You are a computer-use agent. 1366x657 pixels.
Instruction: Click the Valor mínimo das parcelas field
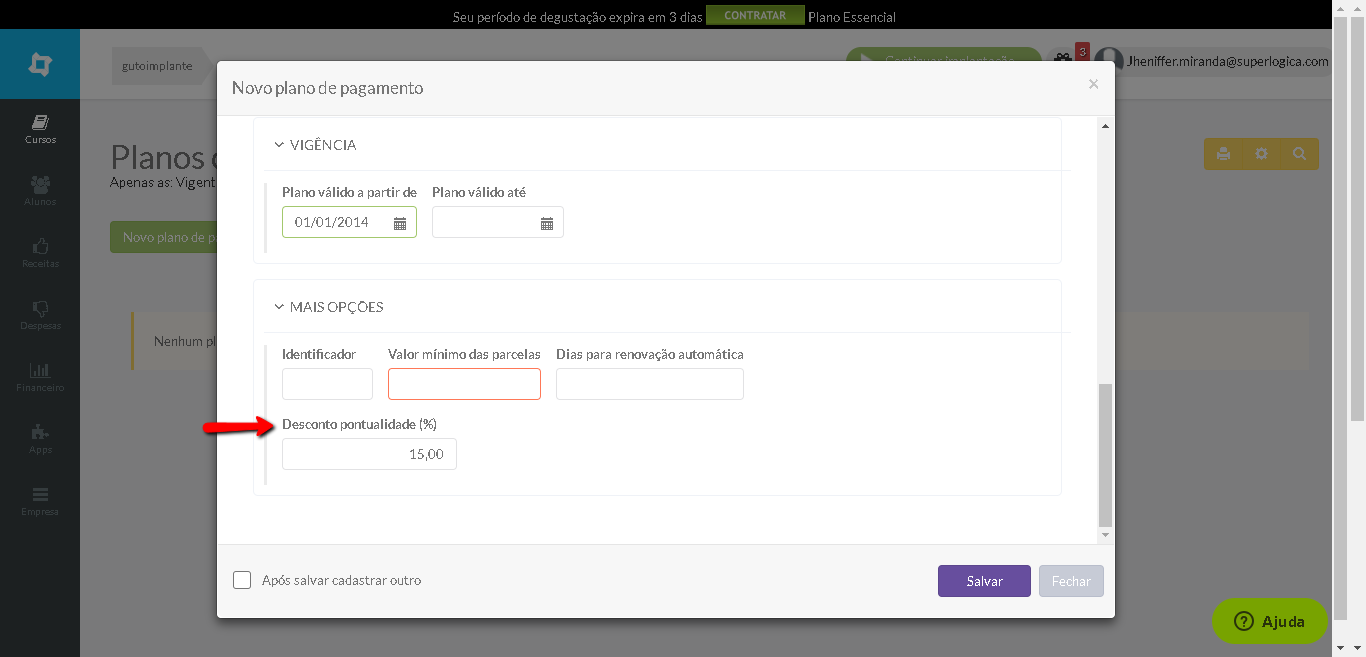point(464,384)
